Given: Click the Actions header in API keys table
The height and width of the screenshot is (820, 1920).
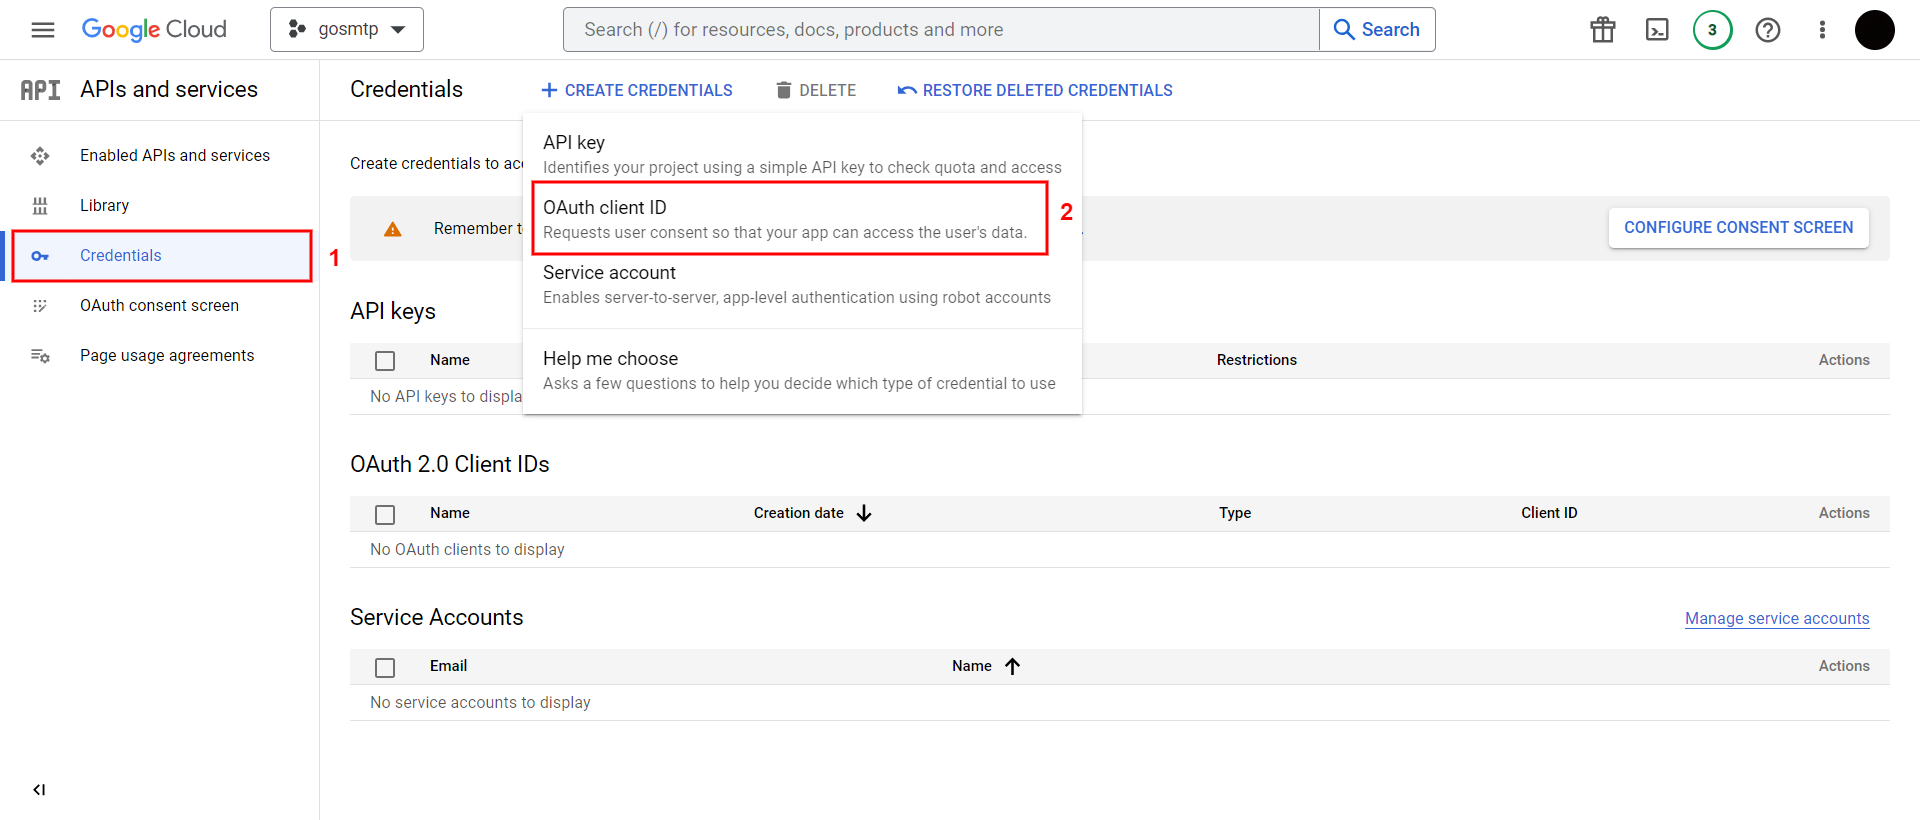Looking at the screenshot, I should pos(1844,360).
